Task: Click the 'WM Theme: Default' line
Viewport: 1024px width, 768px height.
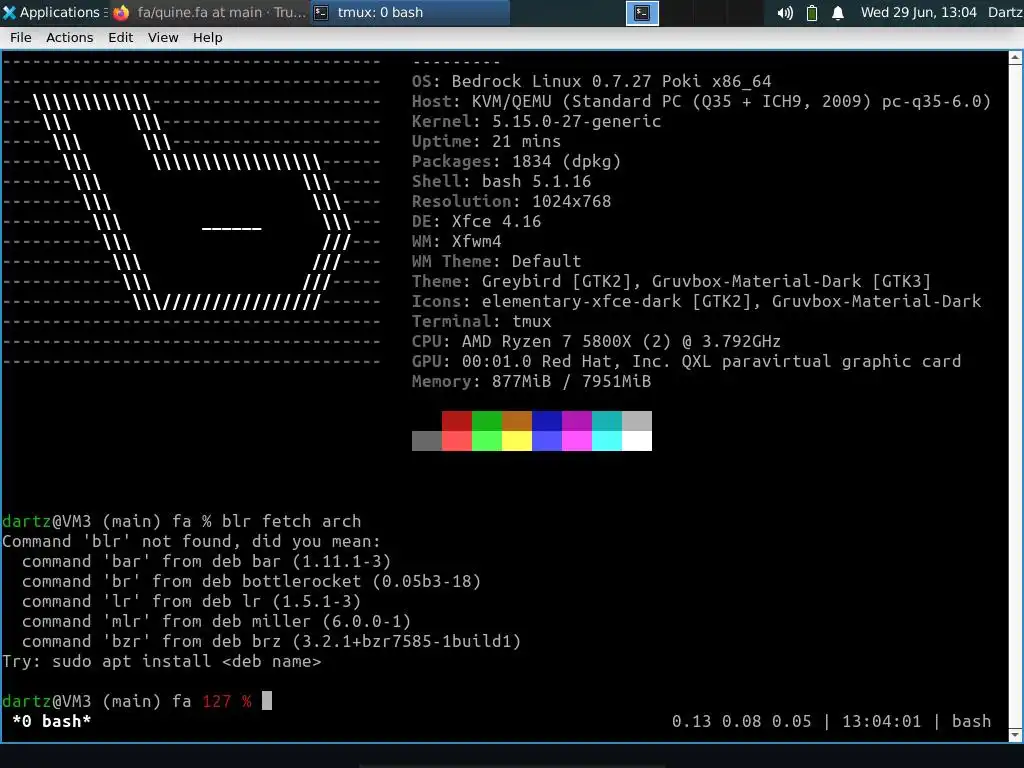Action: tap(496, 261)
